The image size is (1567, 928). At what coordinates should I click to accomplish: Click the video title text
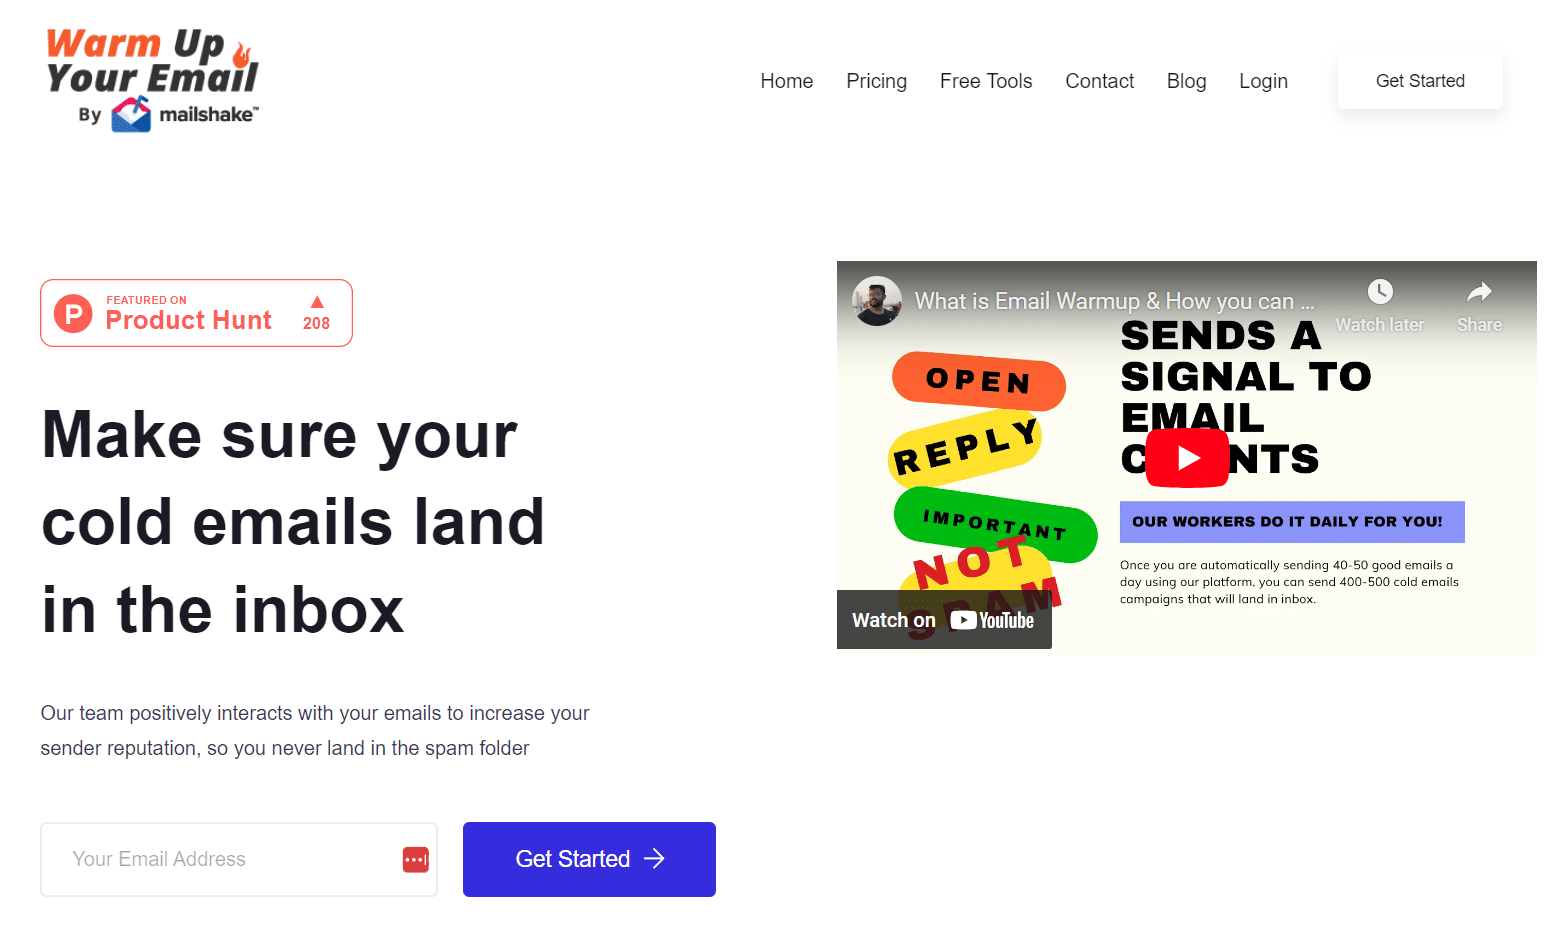pyautogui.click(x=1114, y=301)
